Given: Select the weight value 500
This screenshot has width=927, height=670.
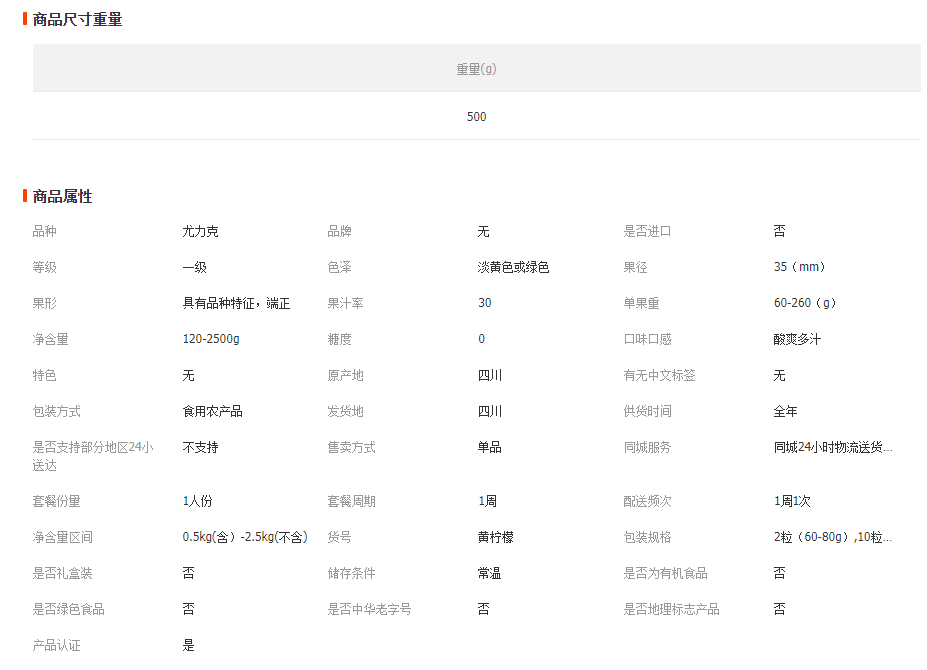Looking at the screenshot, I should click(x=476, y=117).
